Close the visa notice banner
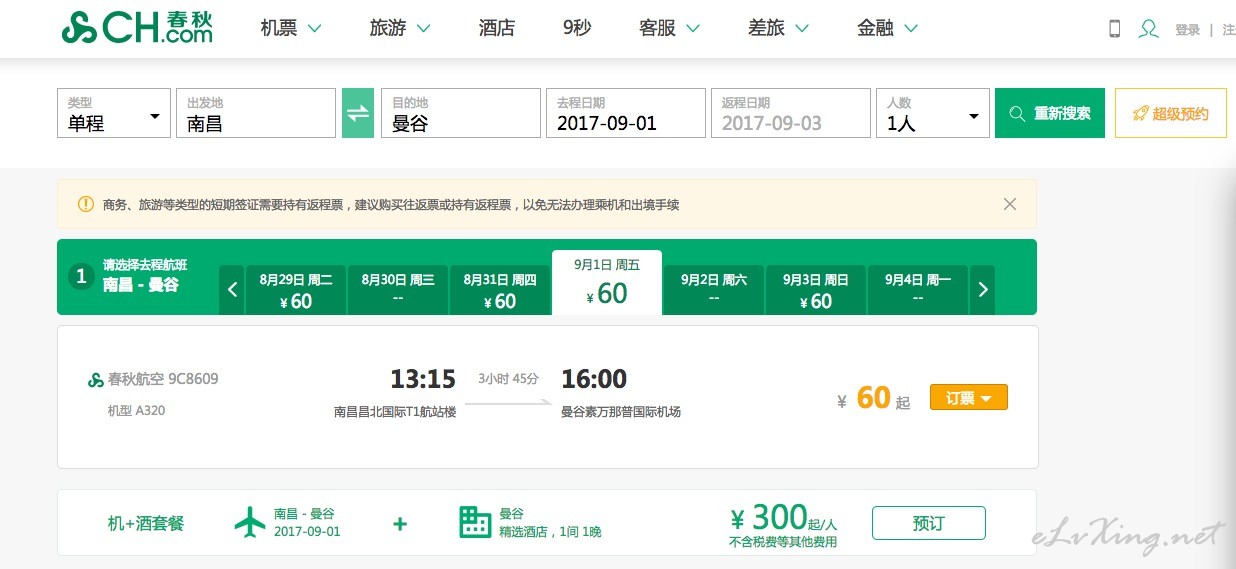The height and width of the screenshot is (569, 1236). click(x=1009, y=204)
